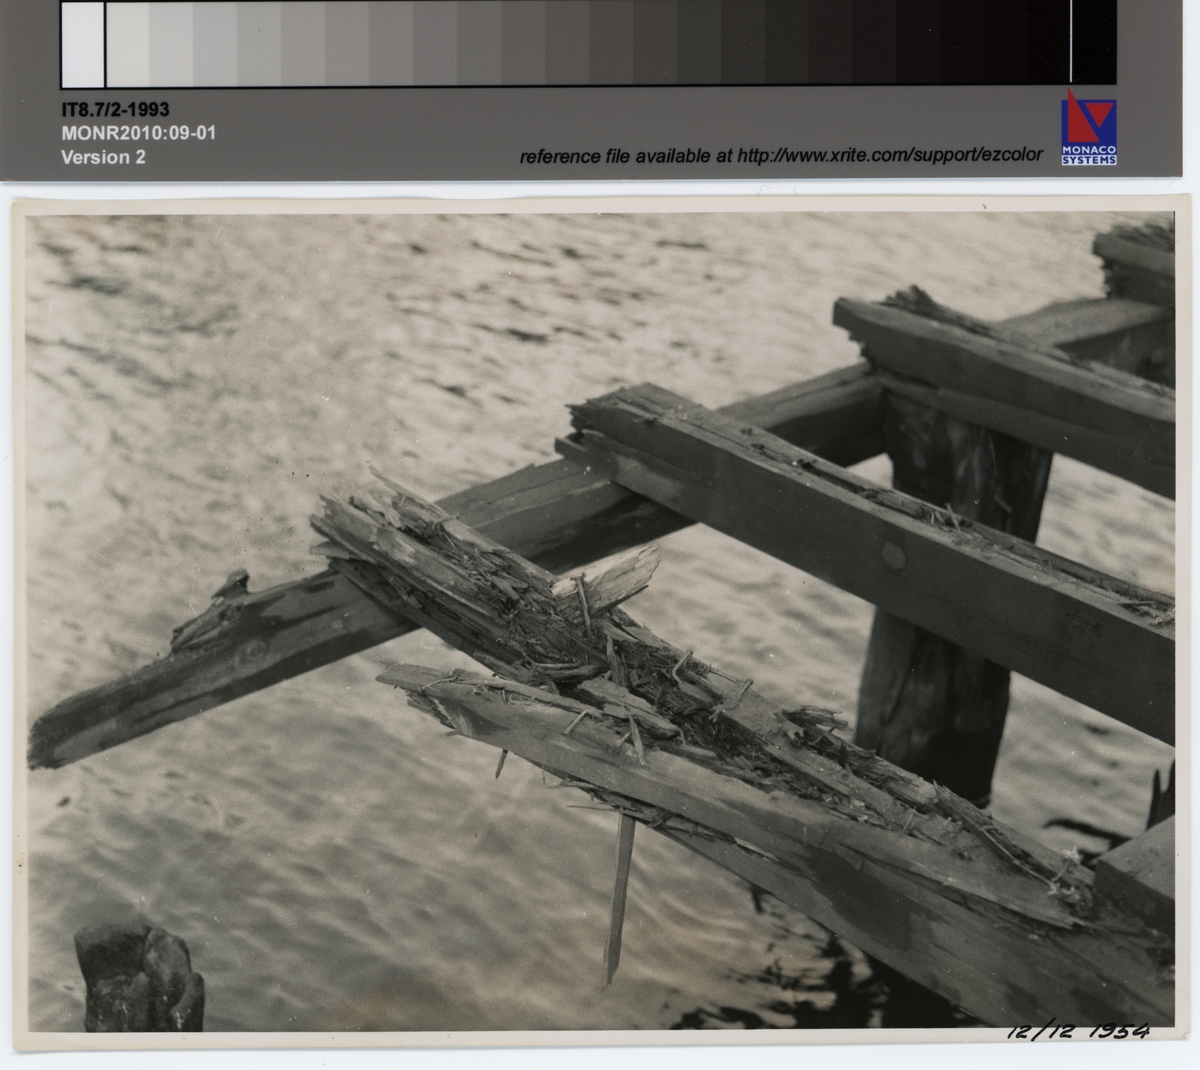The height and width of the screenshot is (1070, 1200).
Task: Click the round bolt on the wooden beam
Action: (893, 557)
